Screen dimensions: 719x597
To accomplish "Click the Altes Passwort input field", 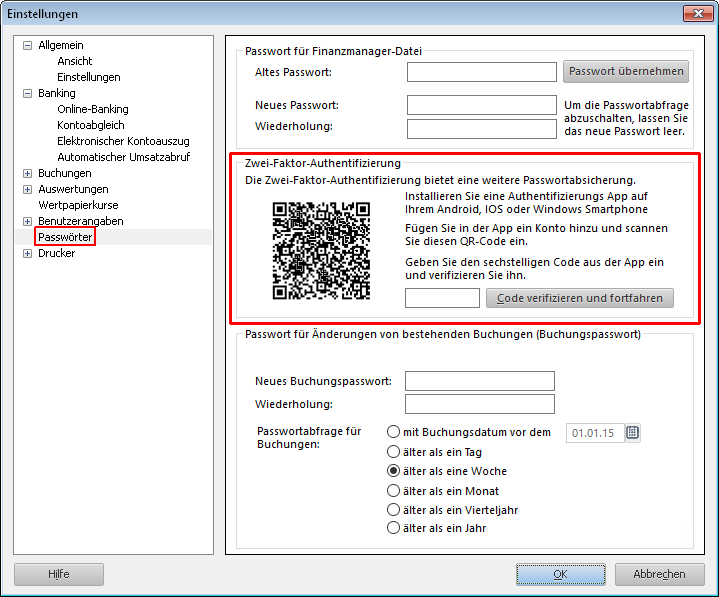I will 481,72.
